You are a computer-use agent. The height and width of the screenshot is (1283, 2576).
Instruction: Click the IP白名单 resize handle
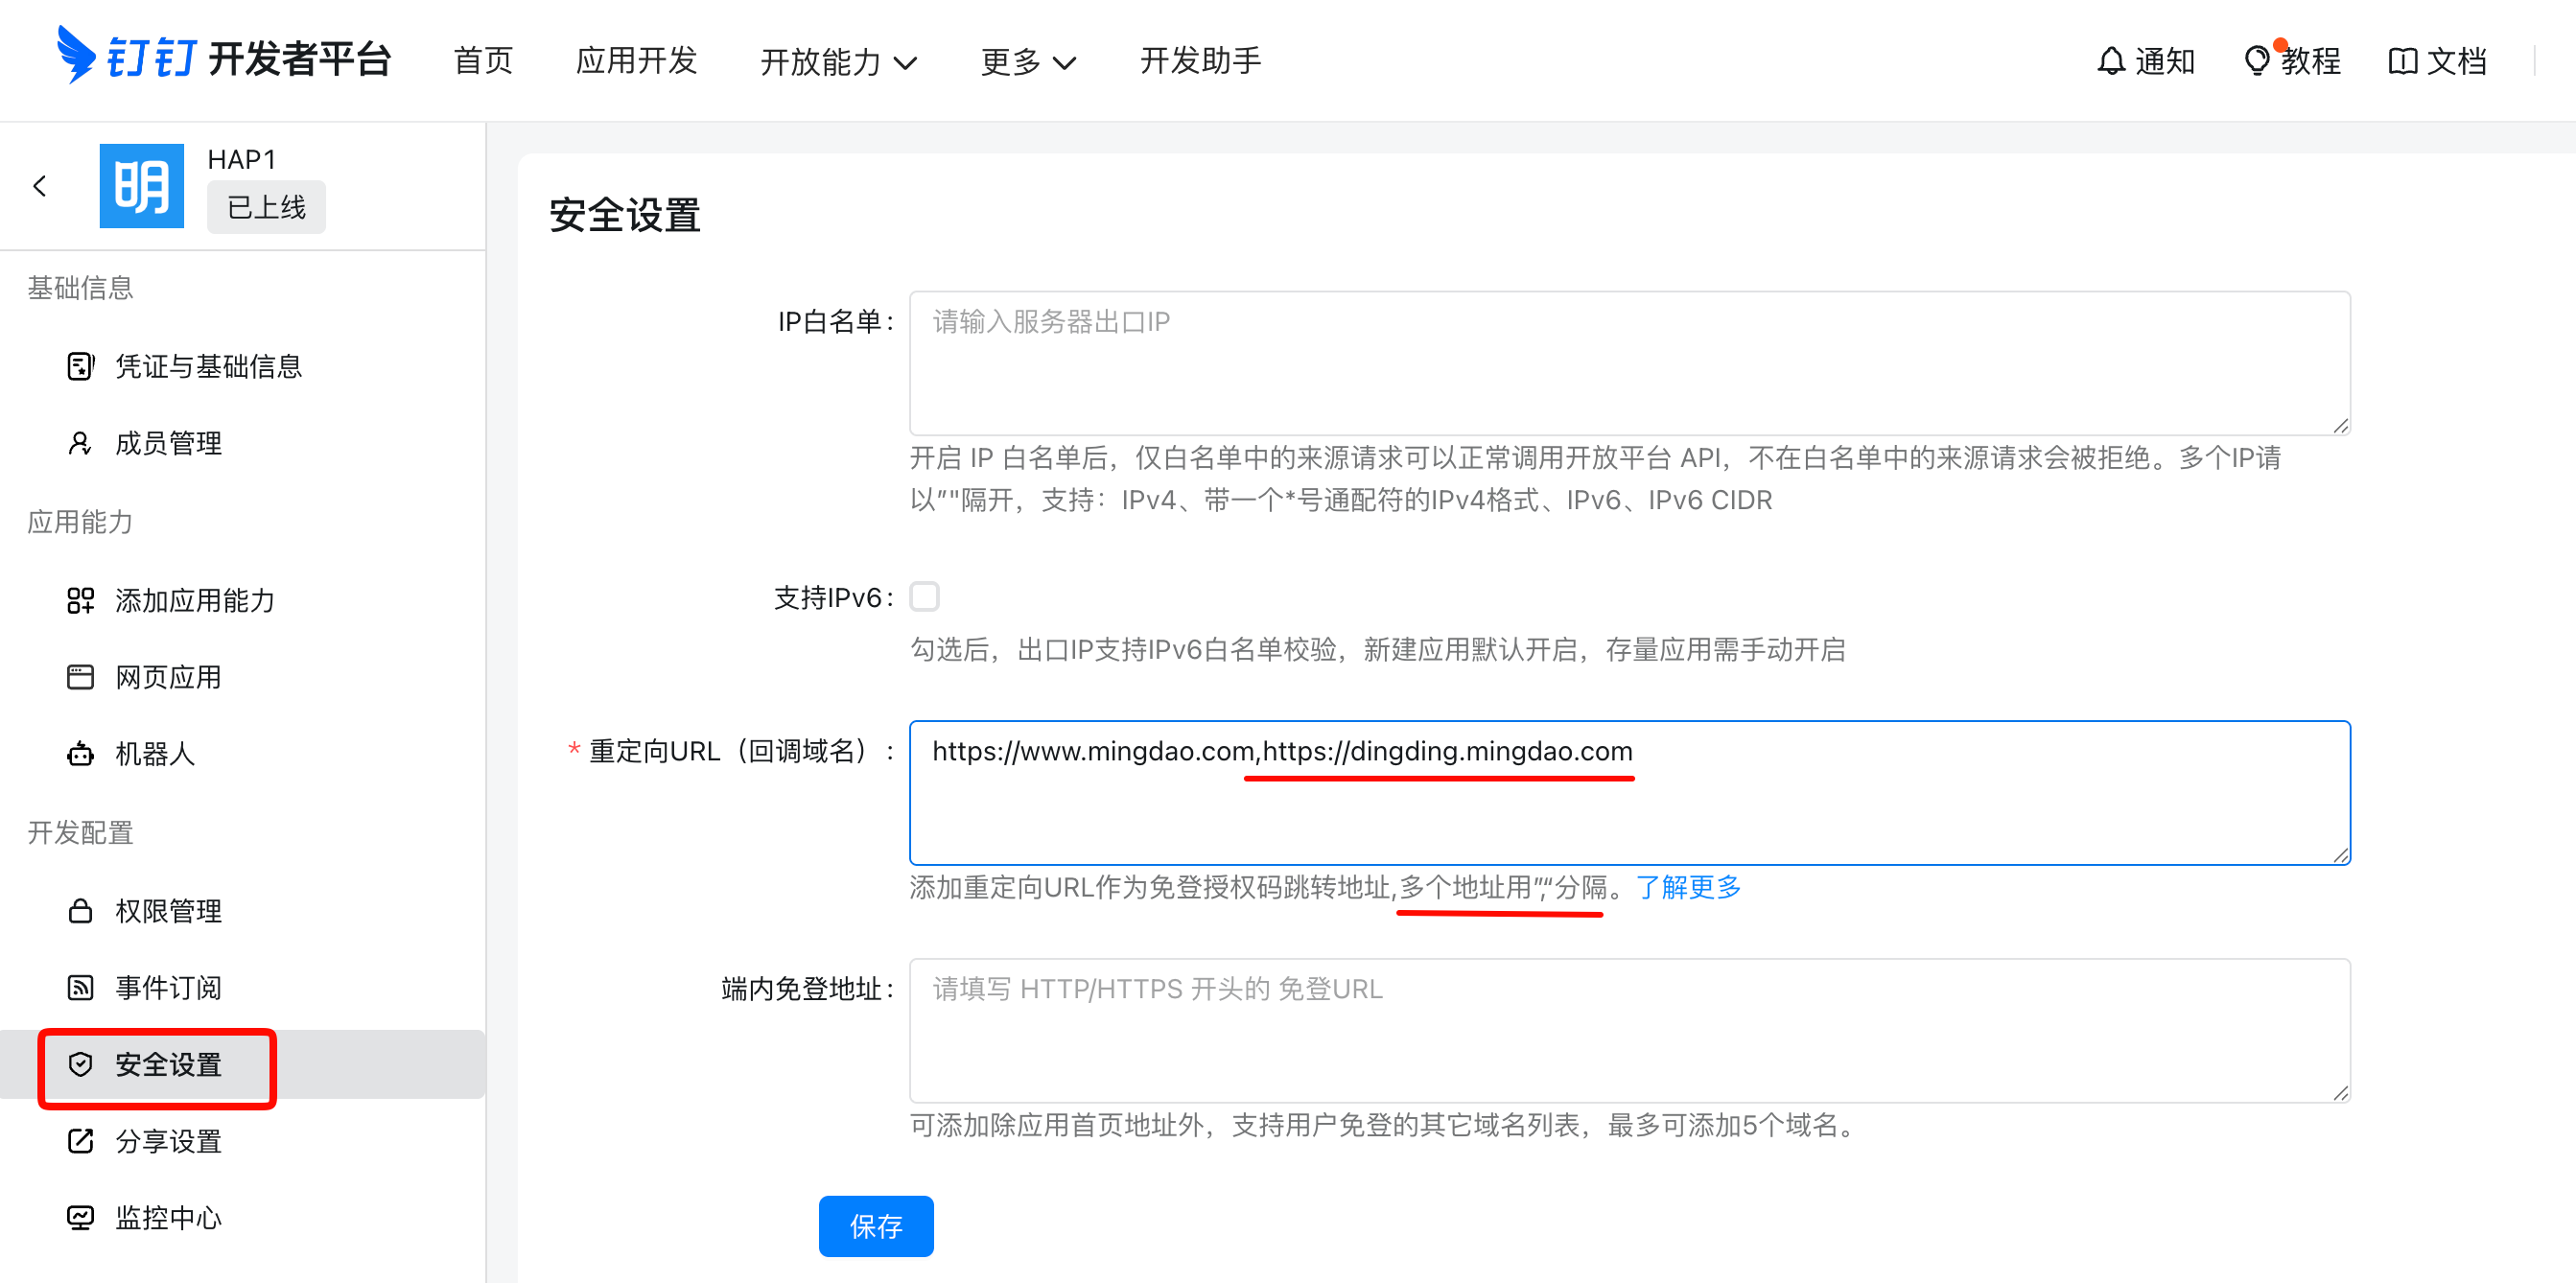2340,425
